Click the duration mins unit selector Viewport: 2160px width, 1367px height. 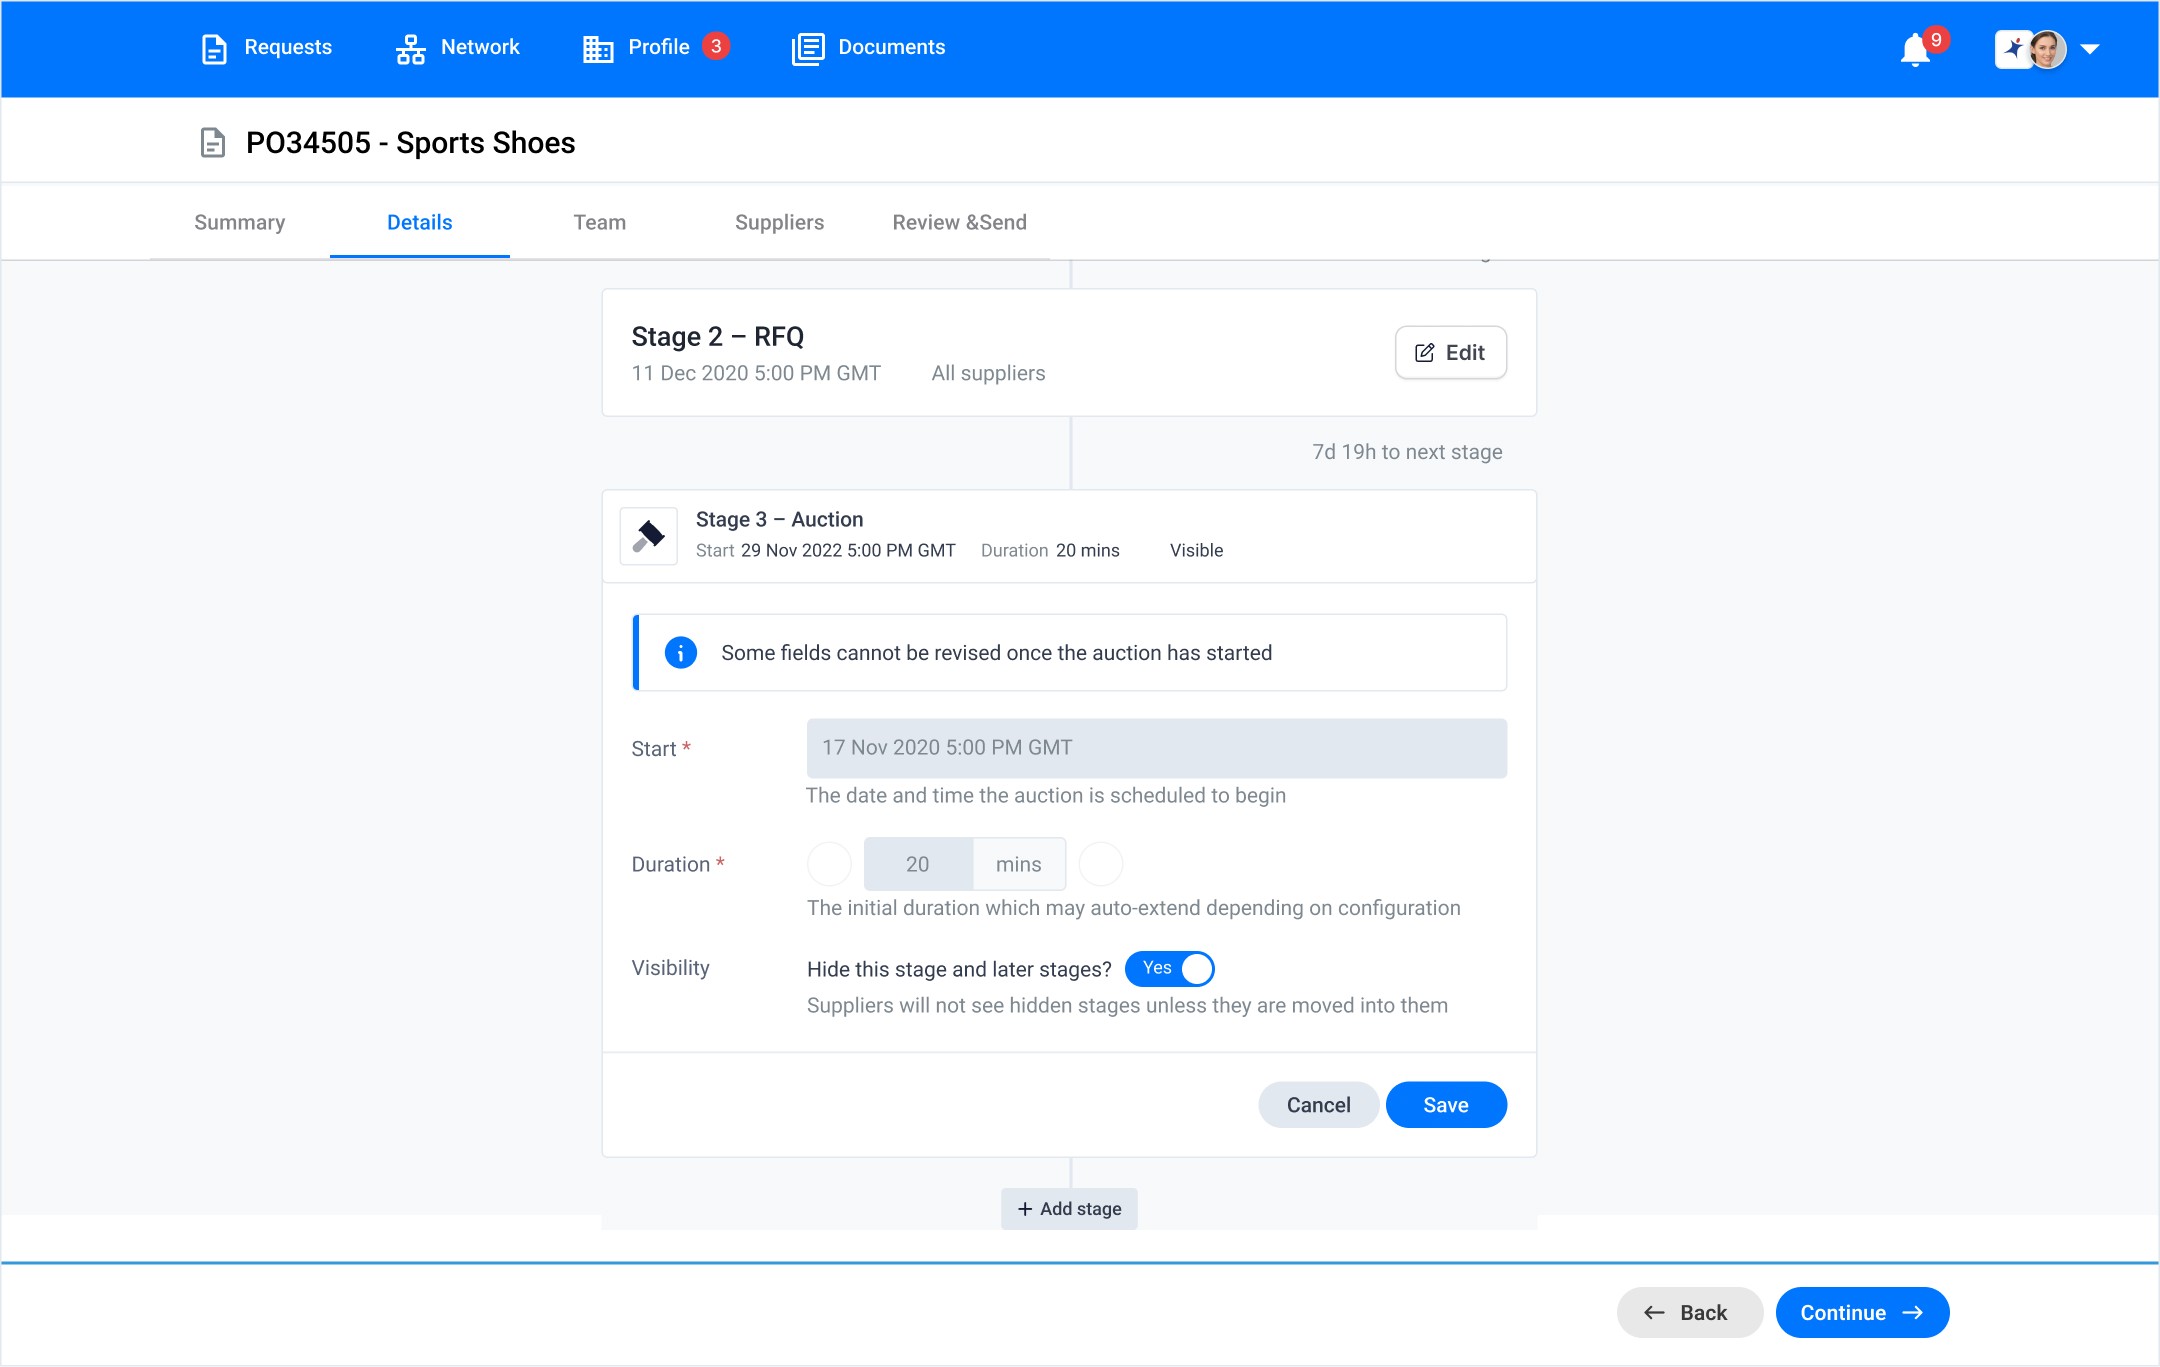coord(1018,864)
